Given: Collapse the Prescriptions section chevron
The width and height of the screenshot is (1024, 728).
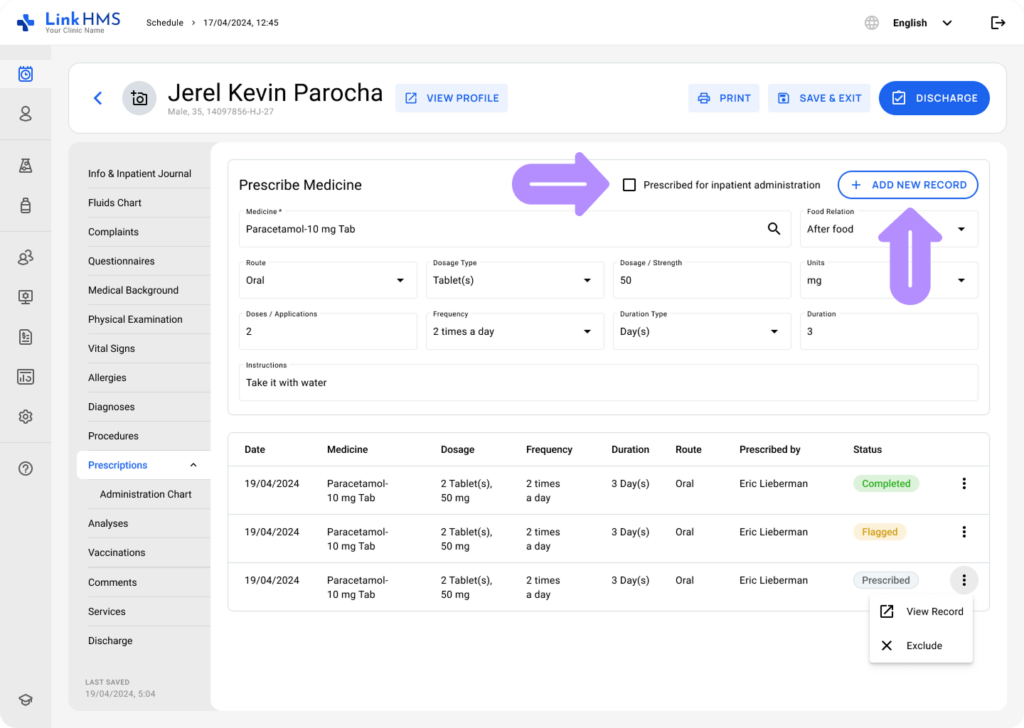Looking at the screenshot, I should pos(193,465).
